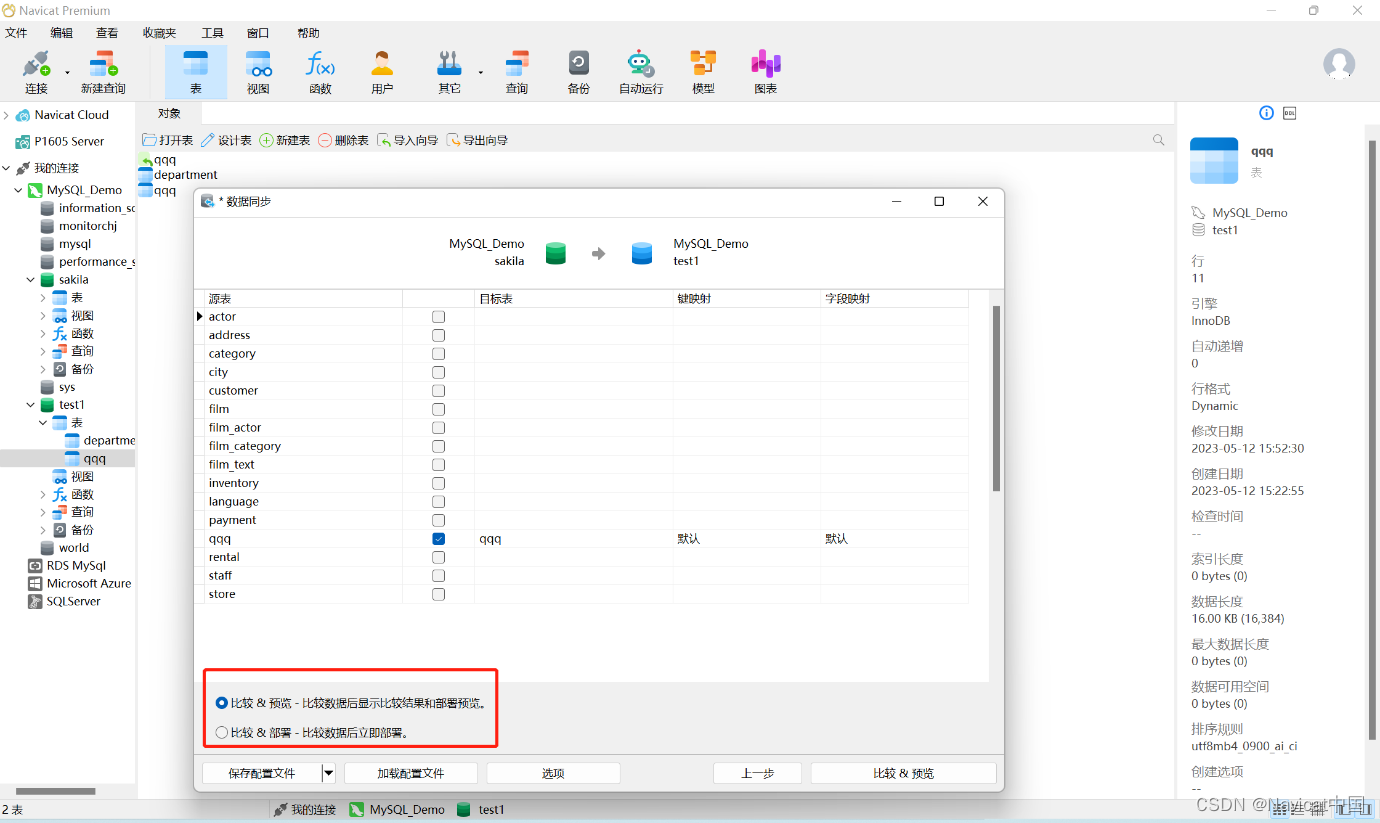Select the RDS MySql connection

[x=76, y=566]
